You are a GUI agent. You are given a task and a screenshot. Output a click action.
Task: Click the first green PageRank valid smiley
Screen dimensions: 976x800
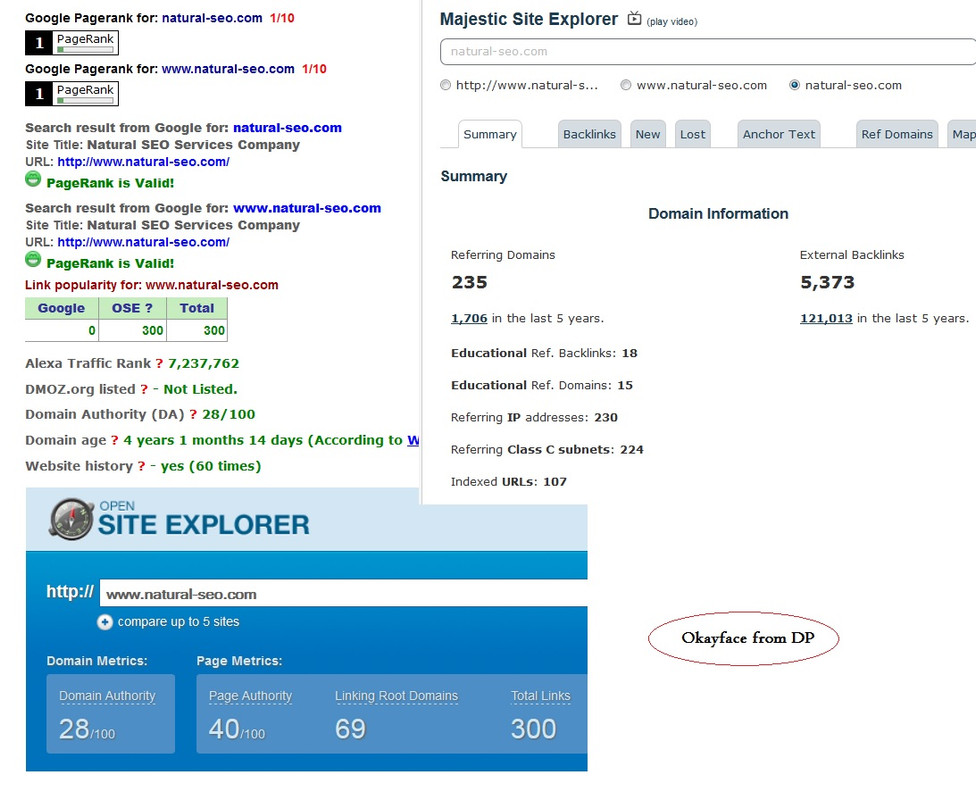[x=33, y=180]
